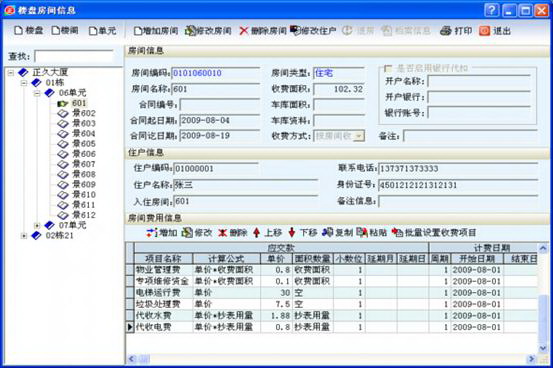Click the 下移 down arrow icon

[292, 233]
